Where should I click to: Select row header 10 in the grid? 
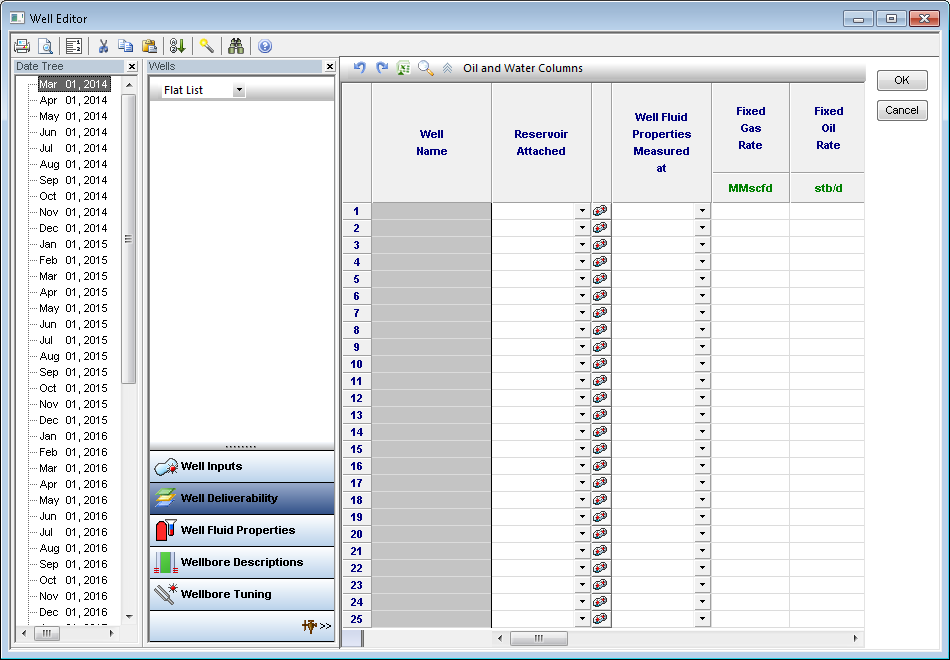[x=356, y=364]
